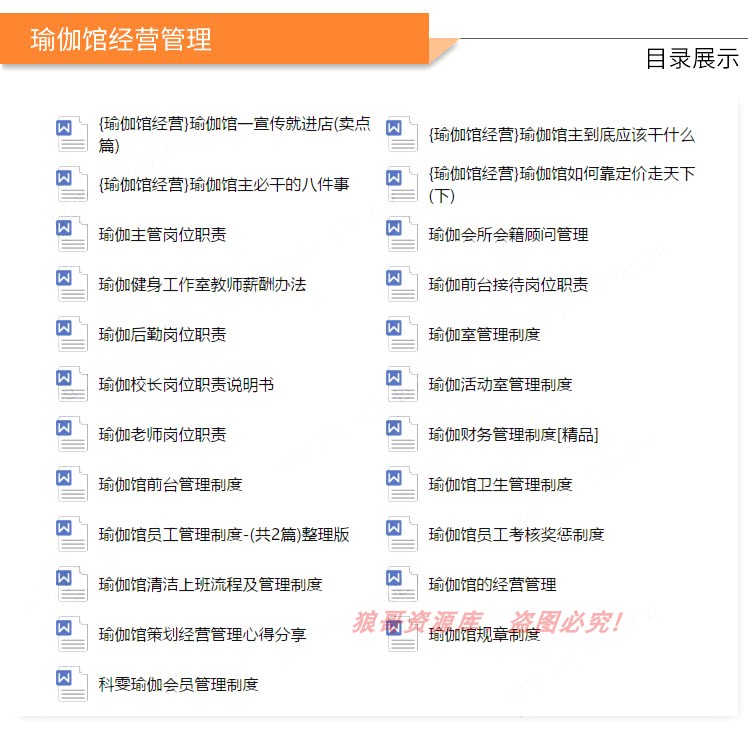The height and width of the screenshot is (729, 748).
Task: Click the file name 瑜伽老师岗位职责
Action: pyautogui.click(x=162, y=435)
